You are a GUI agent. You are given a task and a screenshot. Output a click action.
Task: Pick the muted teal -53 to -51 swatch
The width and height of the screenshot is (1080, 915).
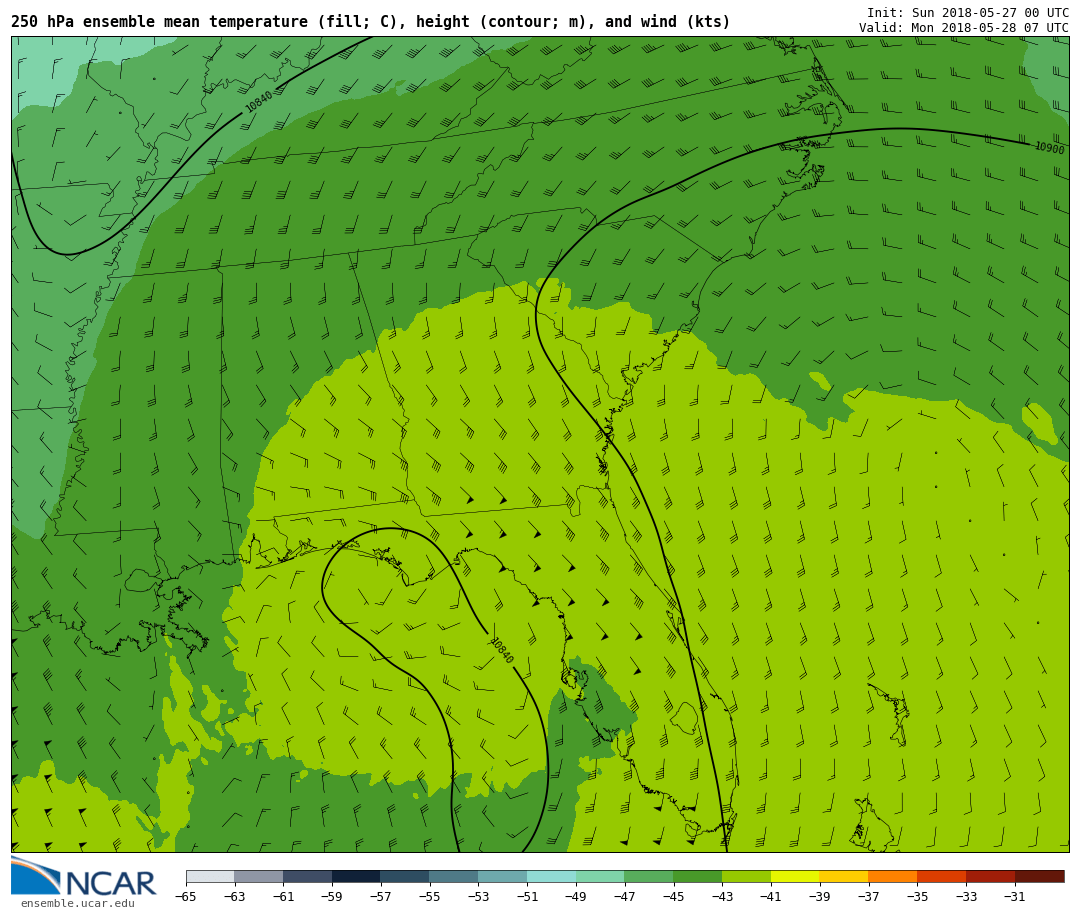pos(503,876)
